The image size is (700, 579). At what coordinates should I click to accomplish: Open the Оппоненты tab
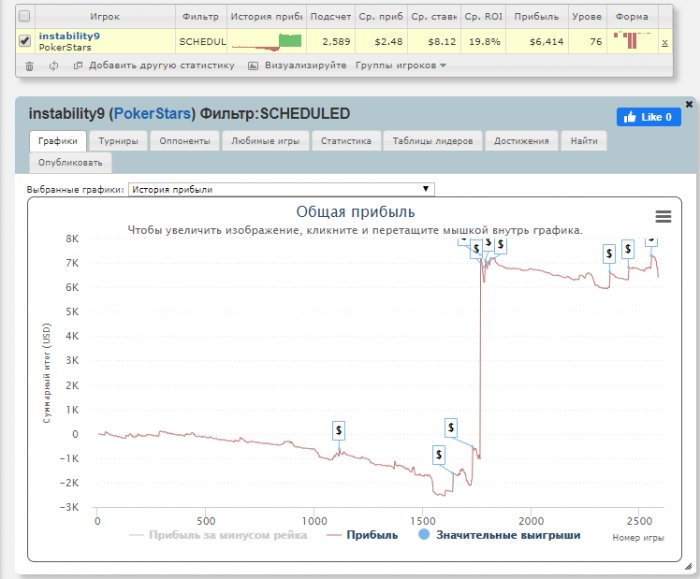pyautogui.click(x=185, y=141)
